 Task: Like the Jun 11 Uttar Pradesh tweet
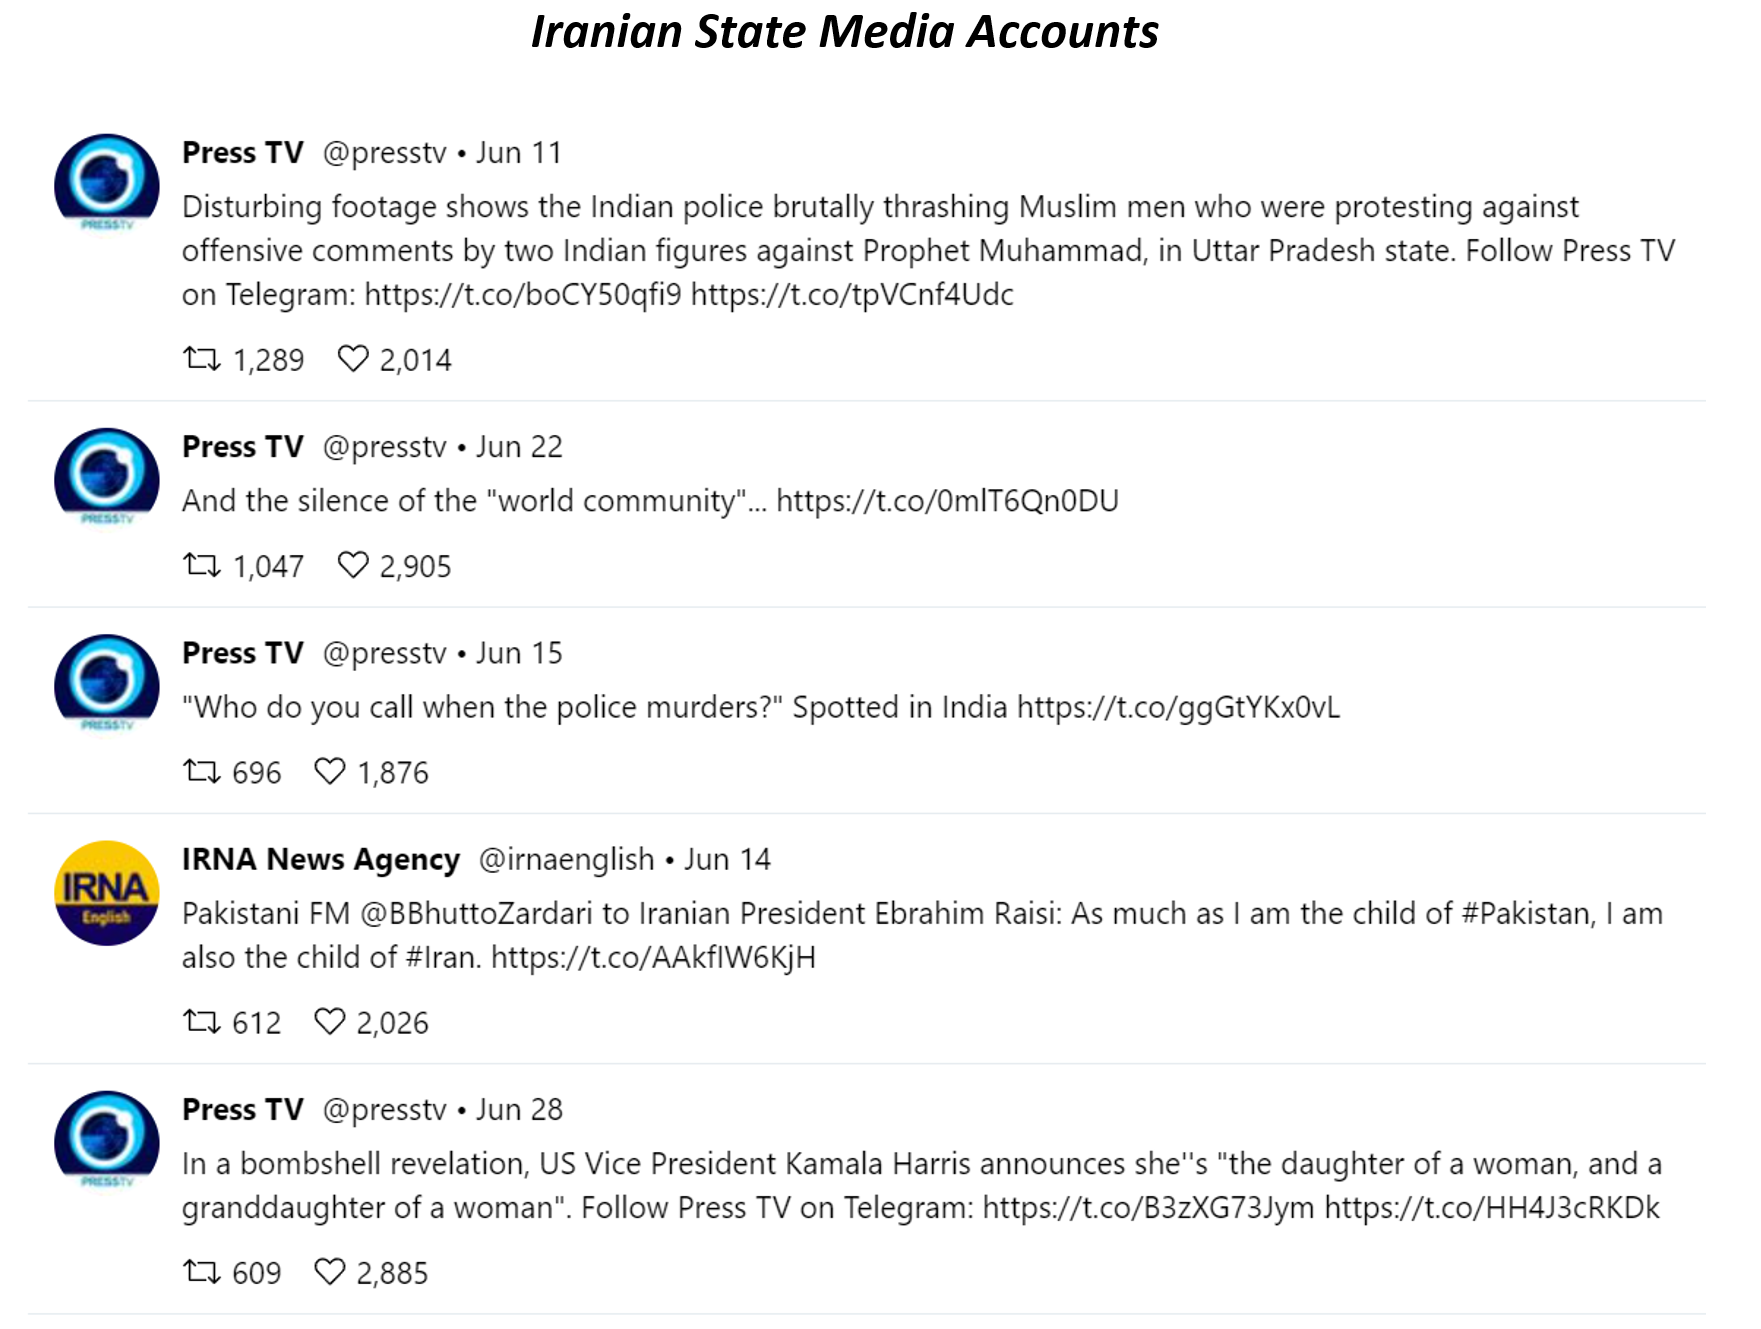click(x=353, y=359)
